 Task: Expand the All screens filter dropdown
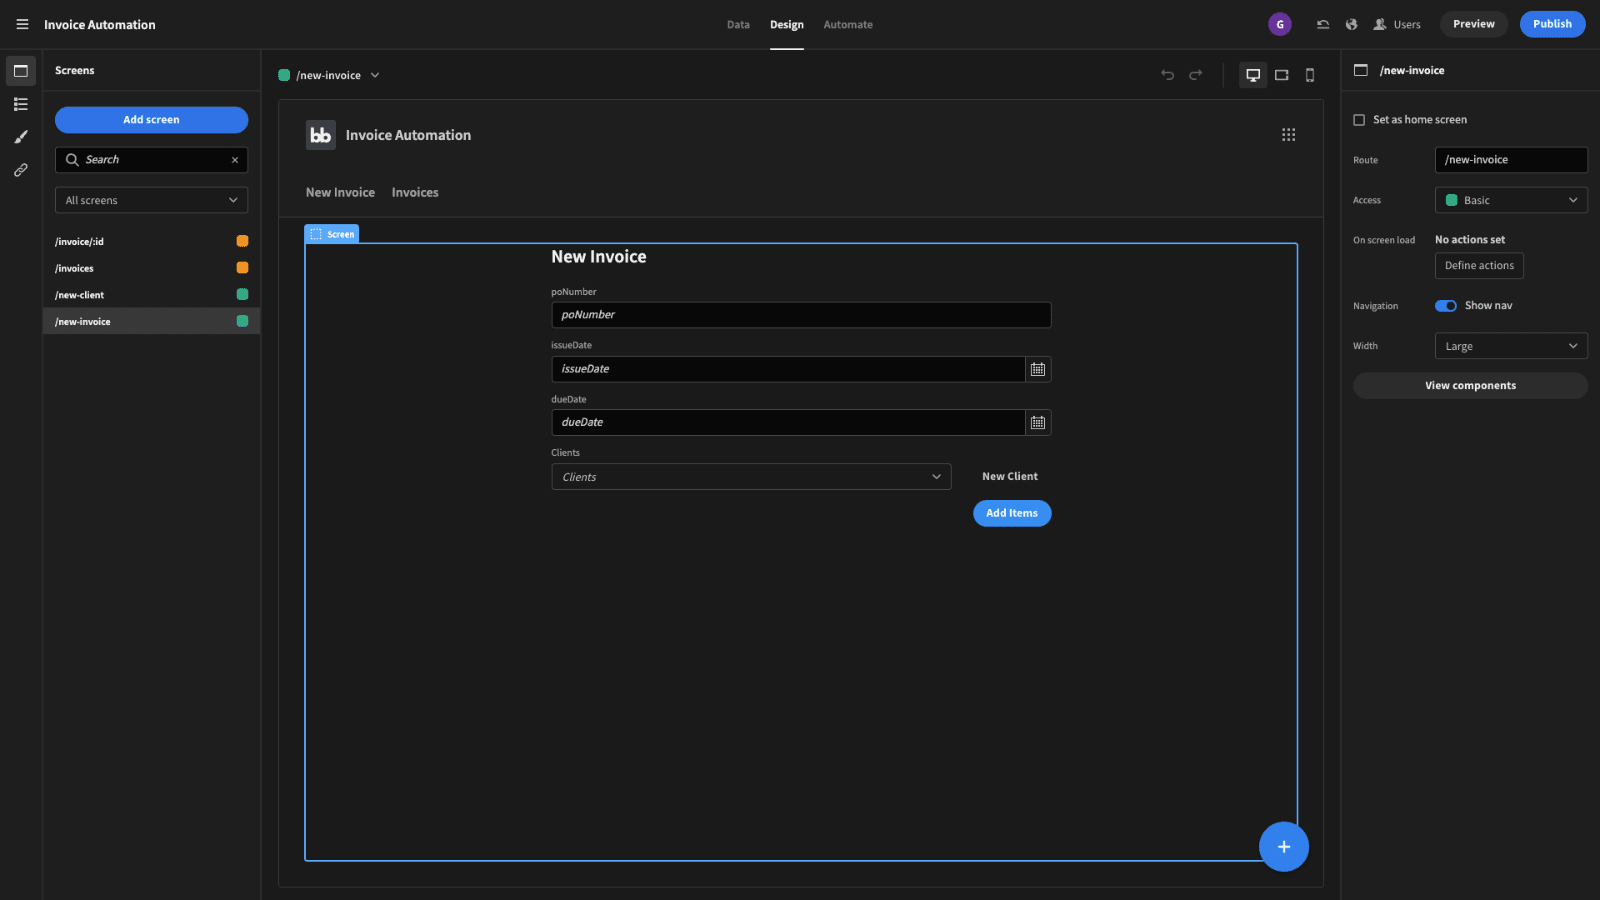coord(151,200)
